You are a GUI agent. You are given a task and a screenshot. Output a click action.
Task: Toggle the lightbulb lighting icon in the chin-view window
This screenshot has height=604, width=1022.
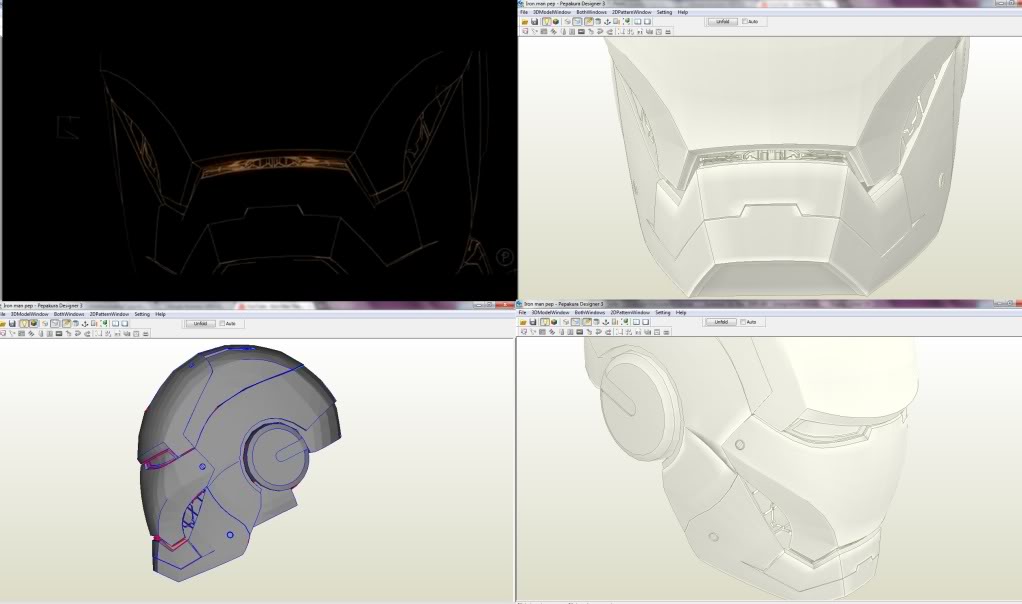(x=546, y=22)
